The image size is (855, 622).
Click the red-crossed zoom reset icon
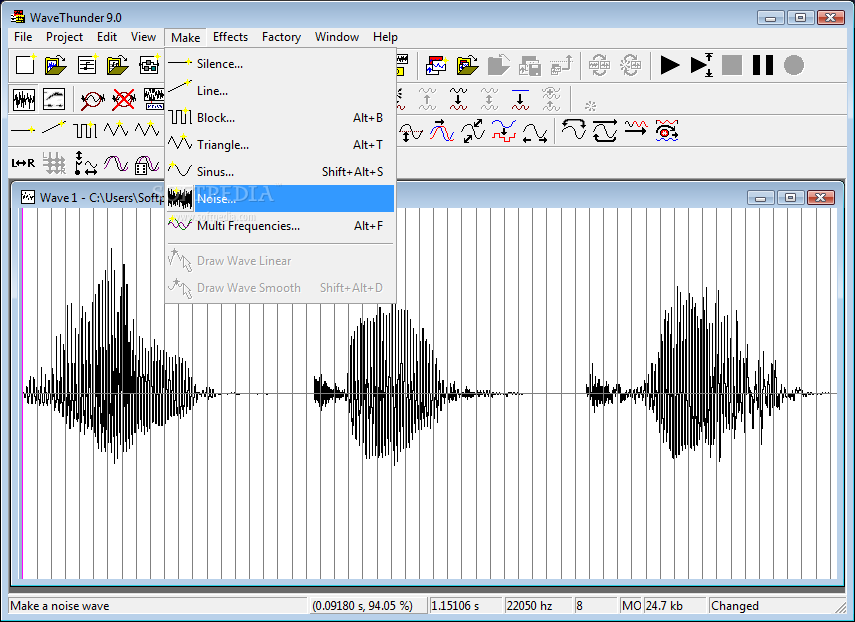(124, 99)
